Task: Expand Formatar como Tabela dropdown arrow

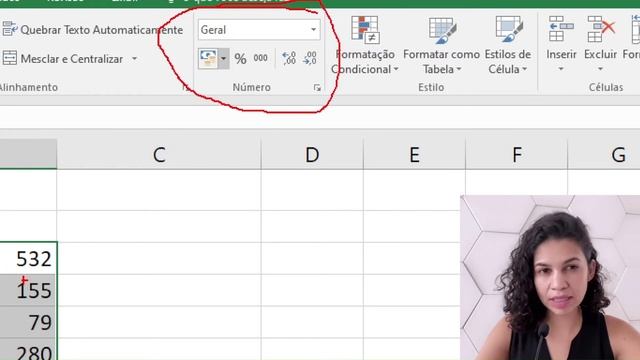Action: pos(459,69)
